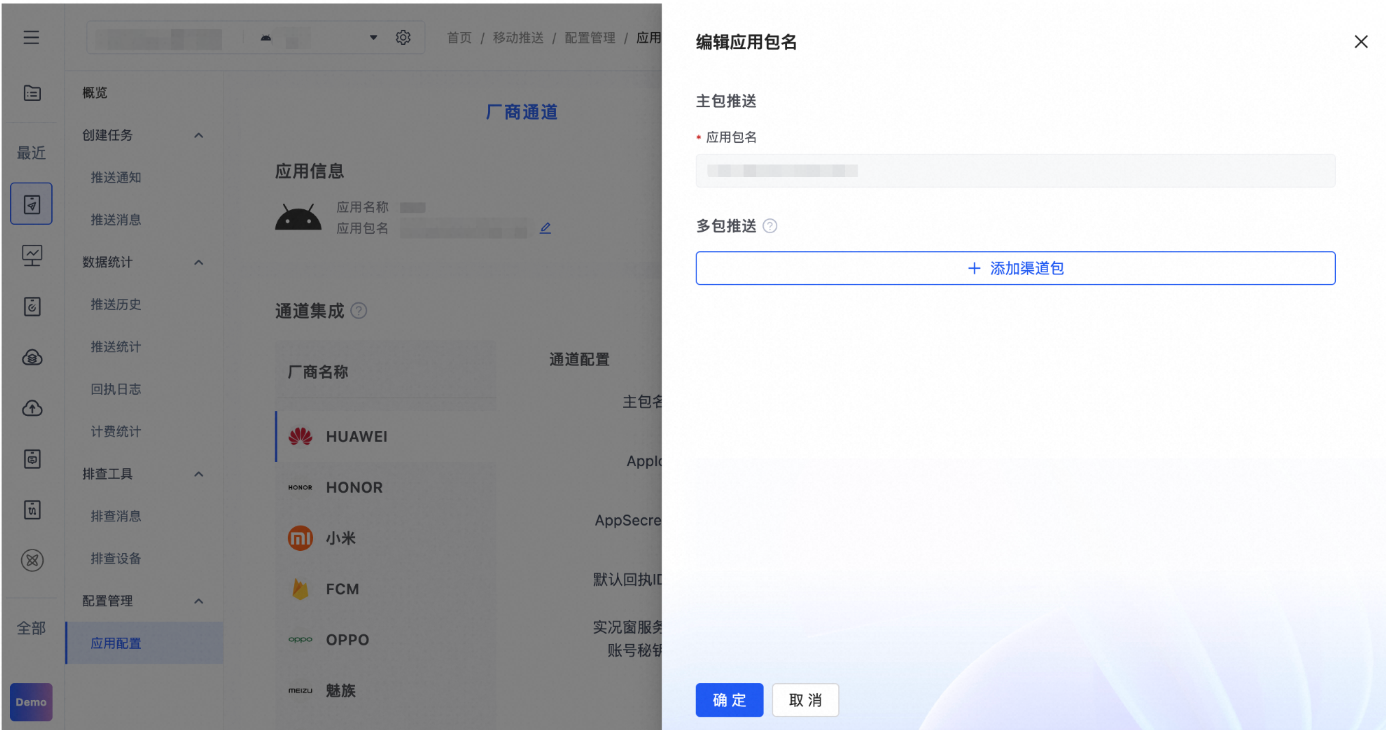Open 排查消息 menu item
This screenshot has width=1386, height=730.
(116, 516)
